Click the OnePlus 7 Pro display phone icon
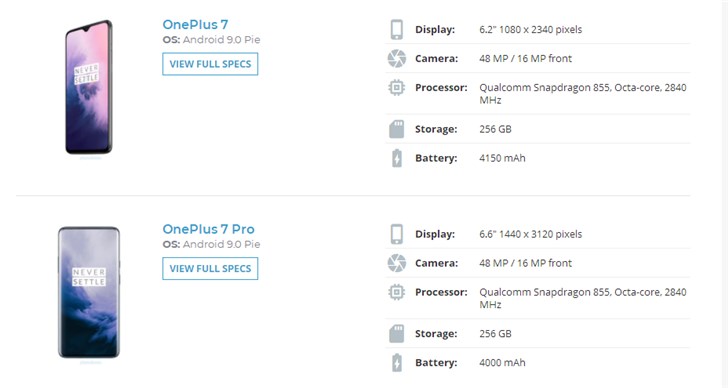 click(396, 234)
